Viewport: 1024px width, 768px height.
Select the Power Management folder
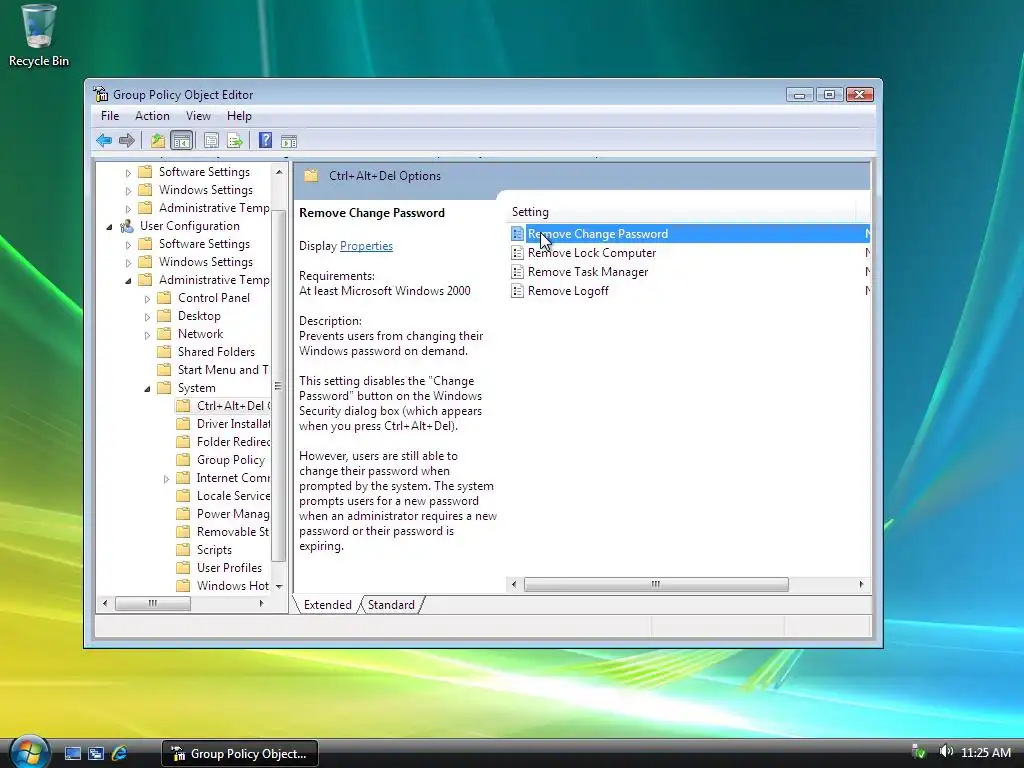pos(233,514)
